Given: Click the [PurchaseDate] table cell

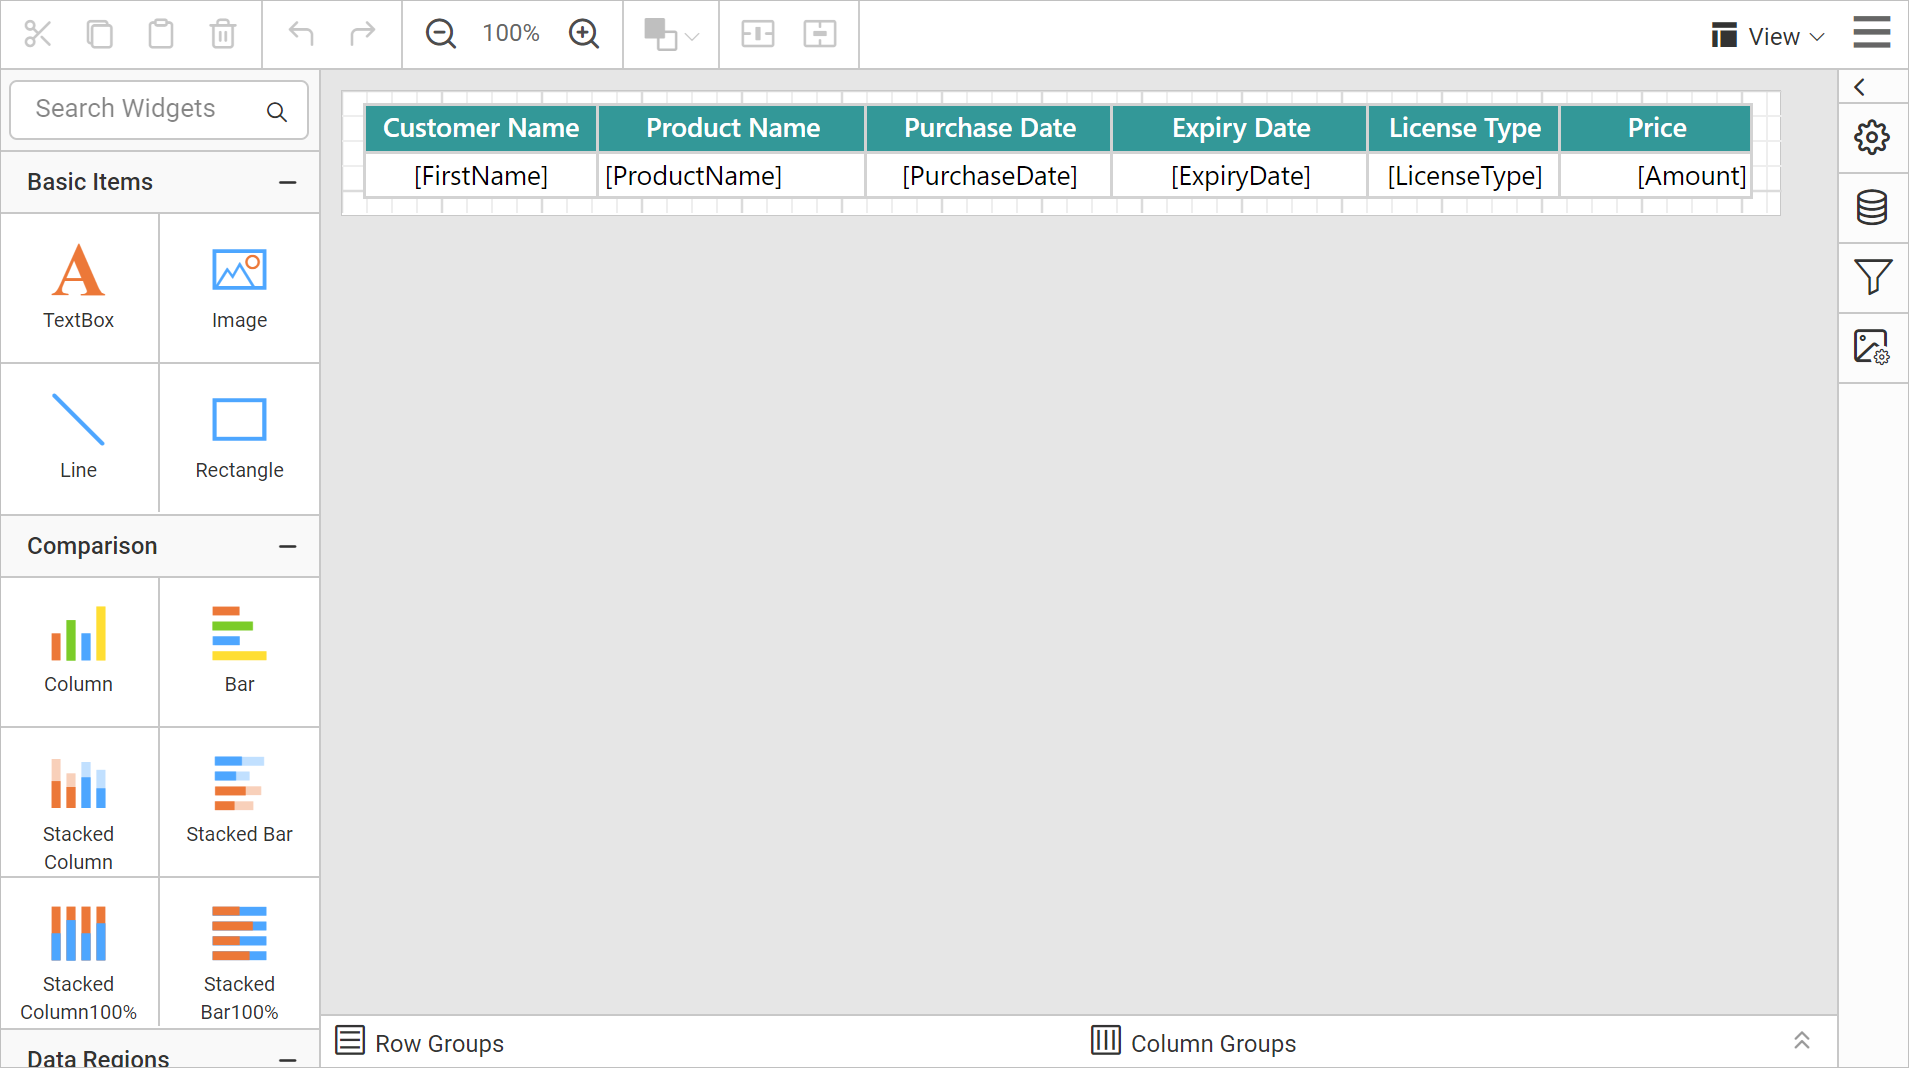Looking at the screenshot, I should point(990,176).
